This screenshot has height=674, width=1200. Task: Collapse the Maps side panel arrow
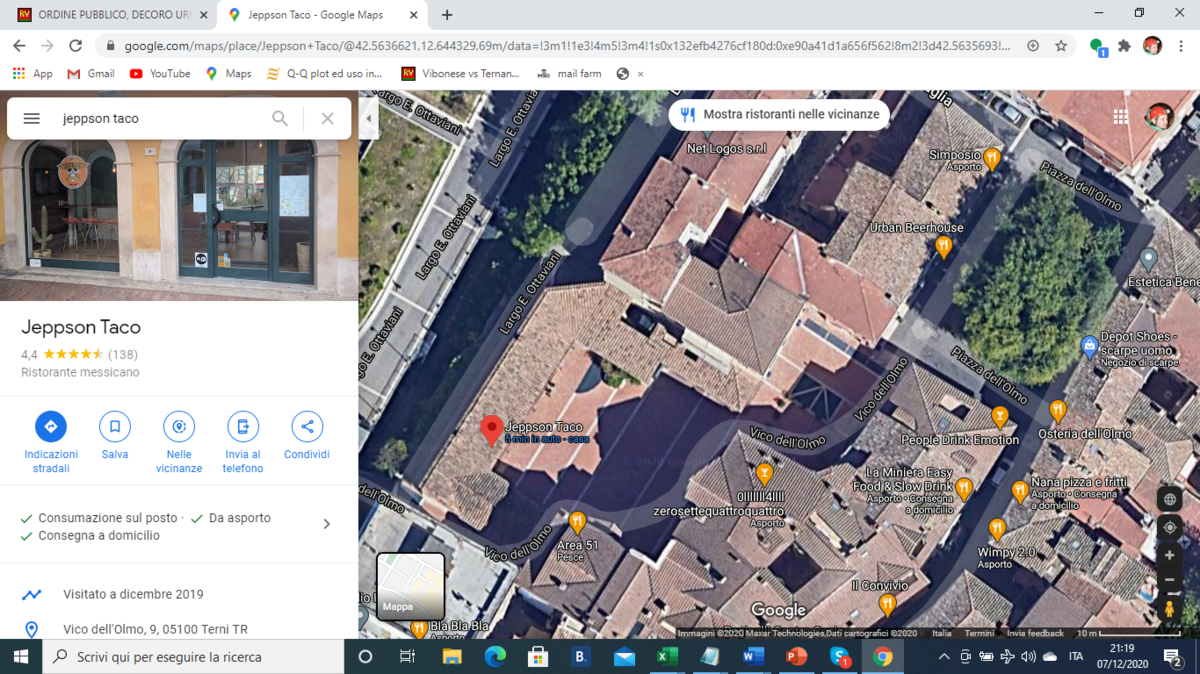pyautogui.click(x=368, y=118)
